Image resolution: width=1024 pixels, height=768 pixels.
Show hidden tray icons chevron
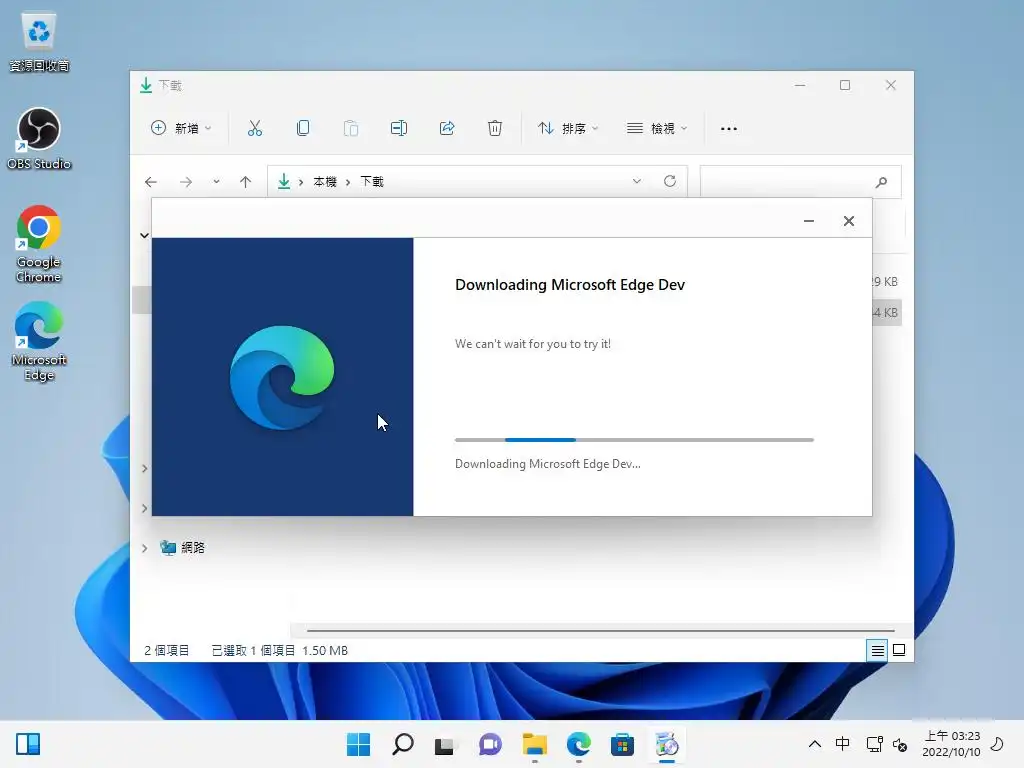(815, 744)
